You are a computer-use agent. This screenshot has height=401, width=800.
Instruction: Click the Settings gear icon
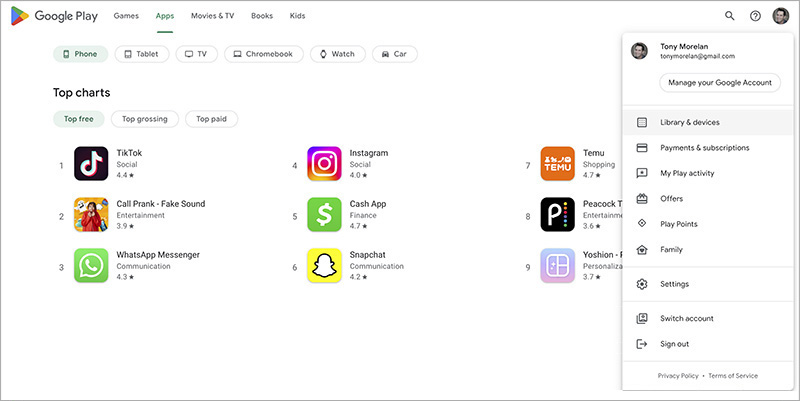642,284
